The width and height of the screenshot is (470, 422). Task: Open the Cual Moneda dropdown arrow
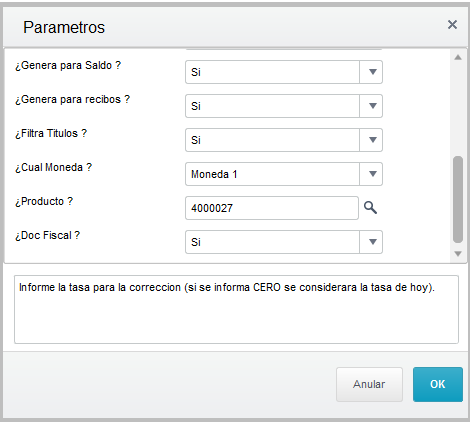pos(371,174)
